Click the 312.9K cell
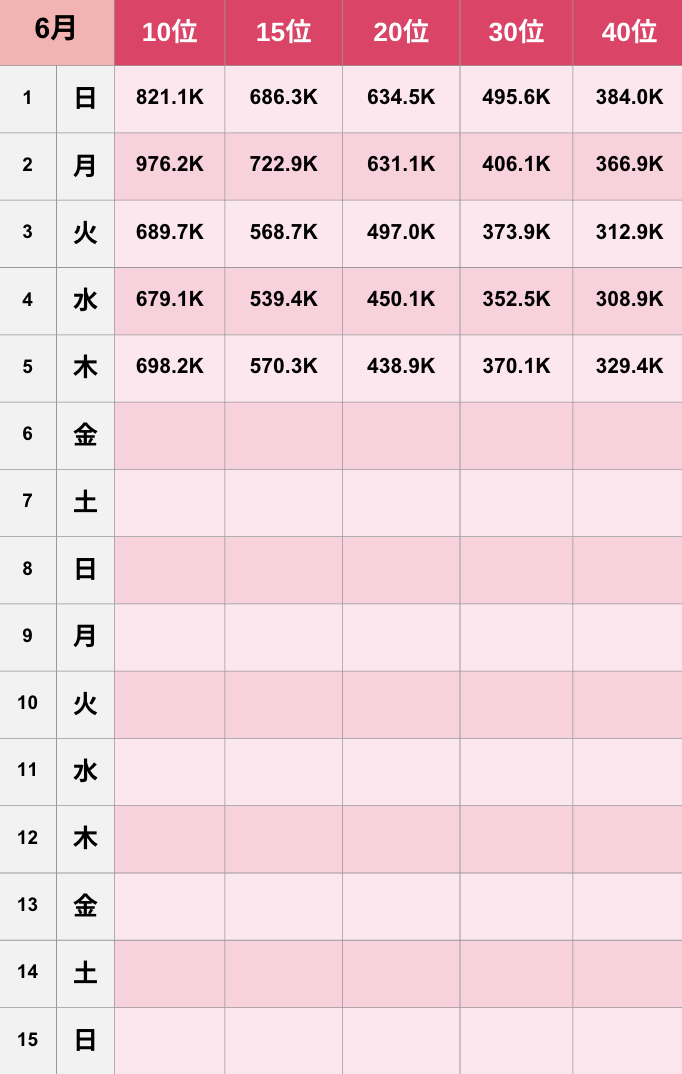 click(628, 234)
